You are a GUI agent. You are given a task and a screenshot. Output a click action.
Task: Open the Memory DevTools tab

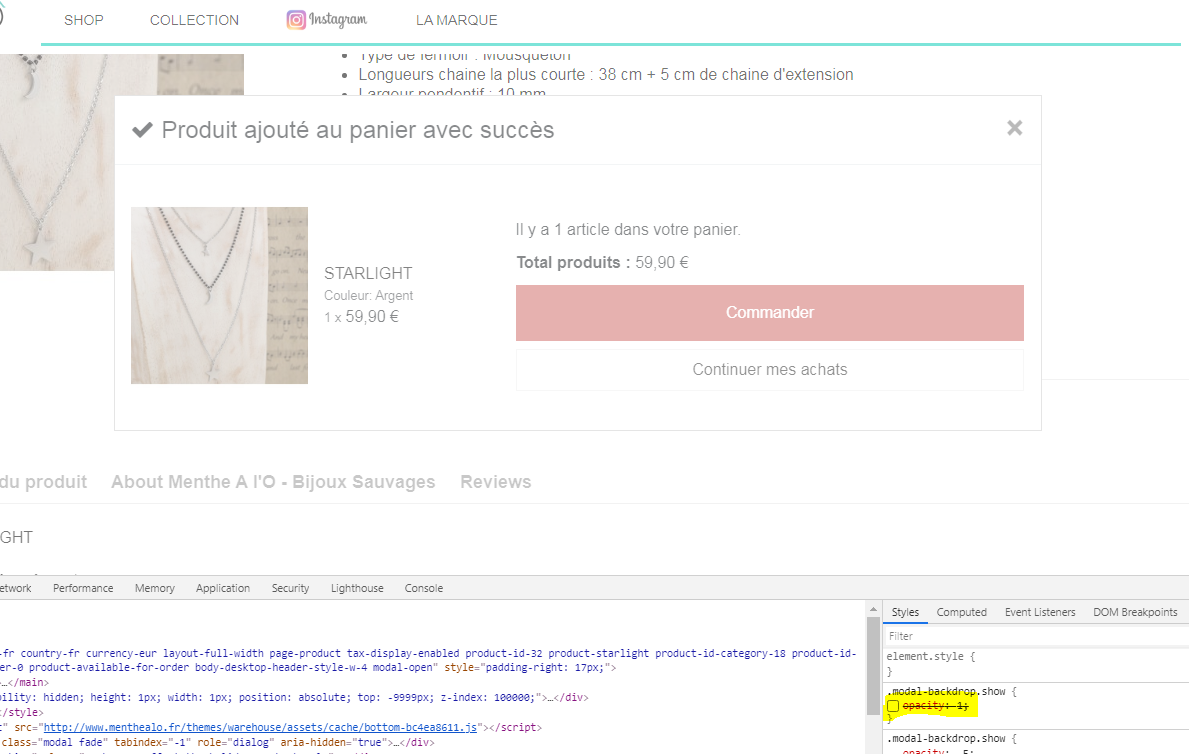pos(155,588)
